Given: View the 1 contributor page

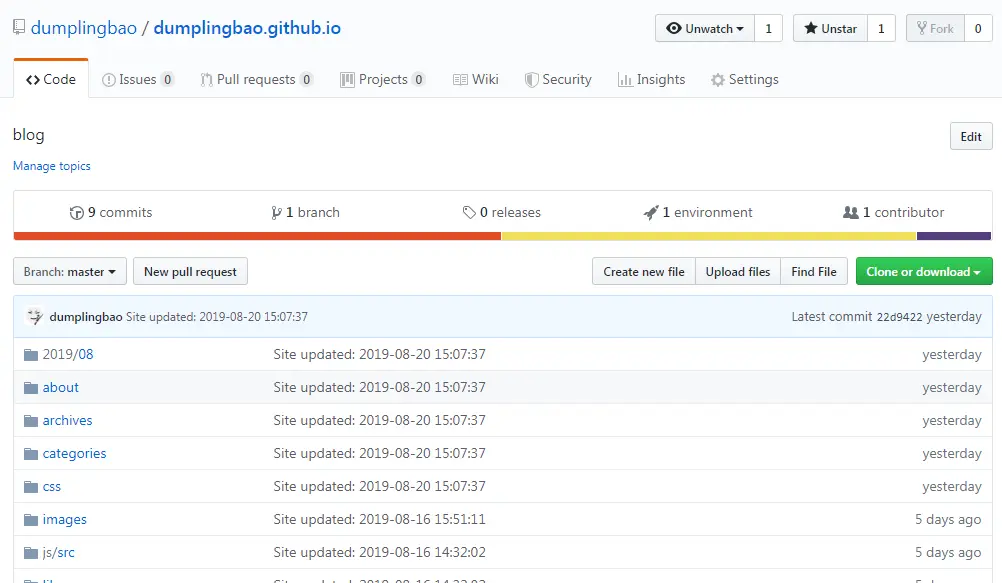Looking at the screenshot, I should point(893,212).
